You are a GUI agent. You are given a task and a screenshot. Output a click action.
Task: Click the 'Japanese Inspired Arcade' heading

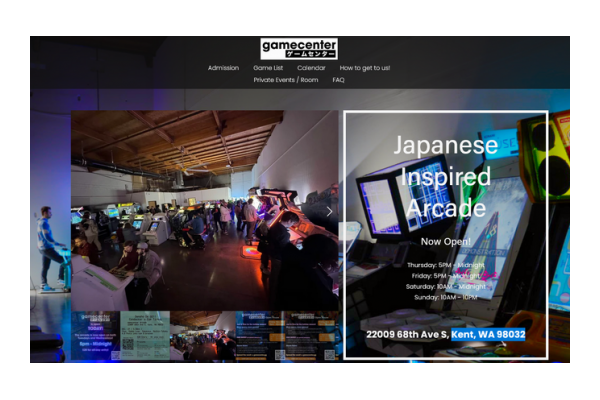[x=446, y=176]
